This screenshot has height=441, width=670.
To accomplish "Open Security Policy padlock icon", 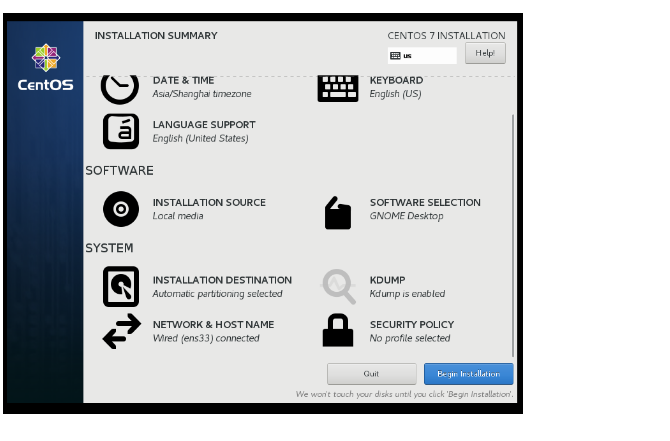I will coord(338,330).
